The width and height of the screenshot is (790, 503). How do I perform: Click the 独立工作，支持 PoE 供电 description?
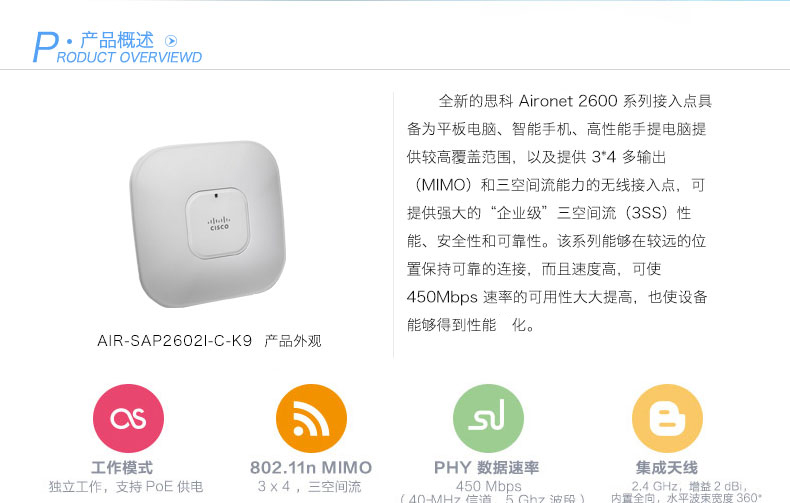(x=126, y=486)
